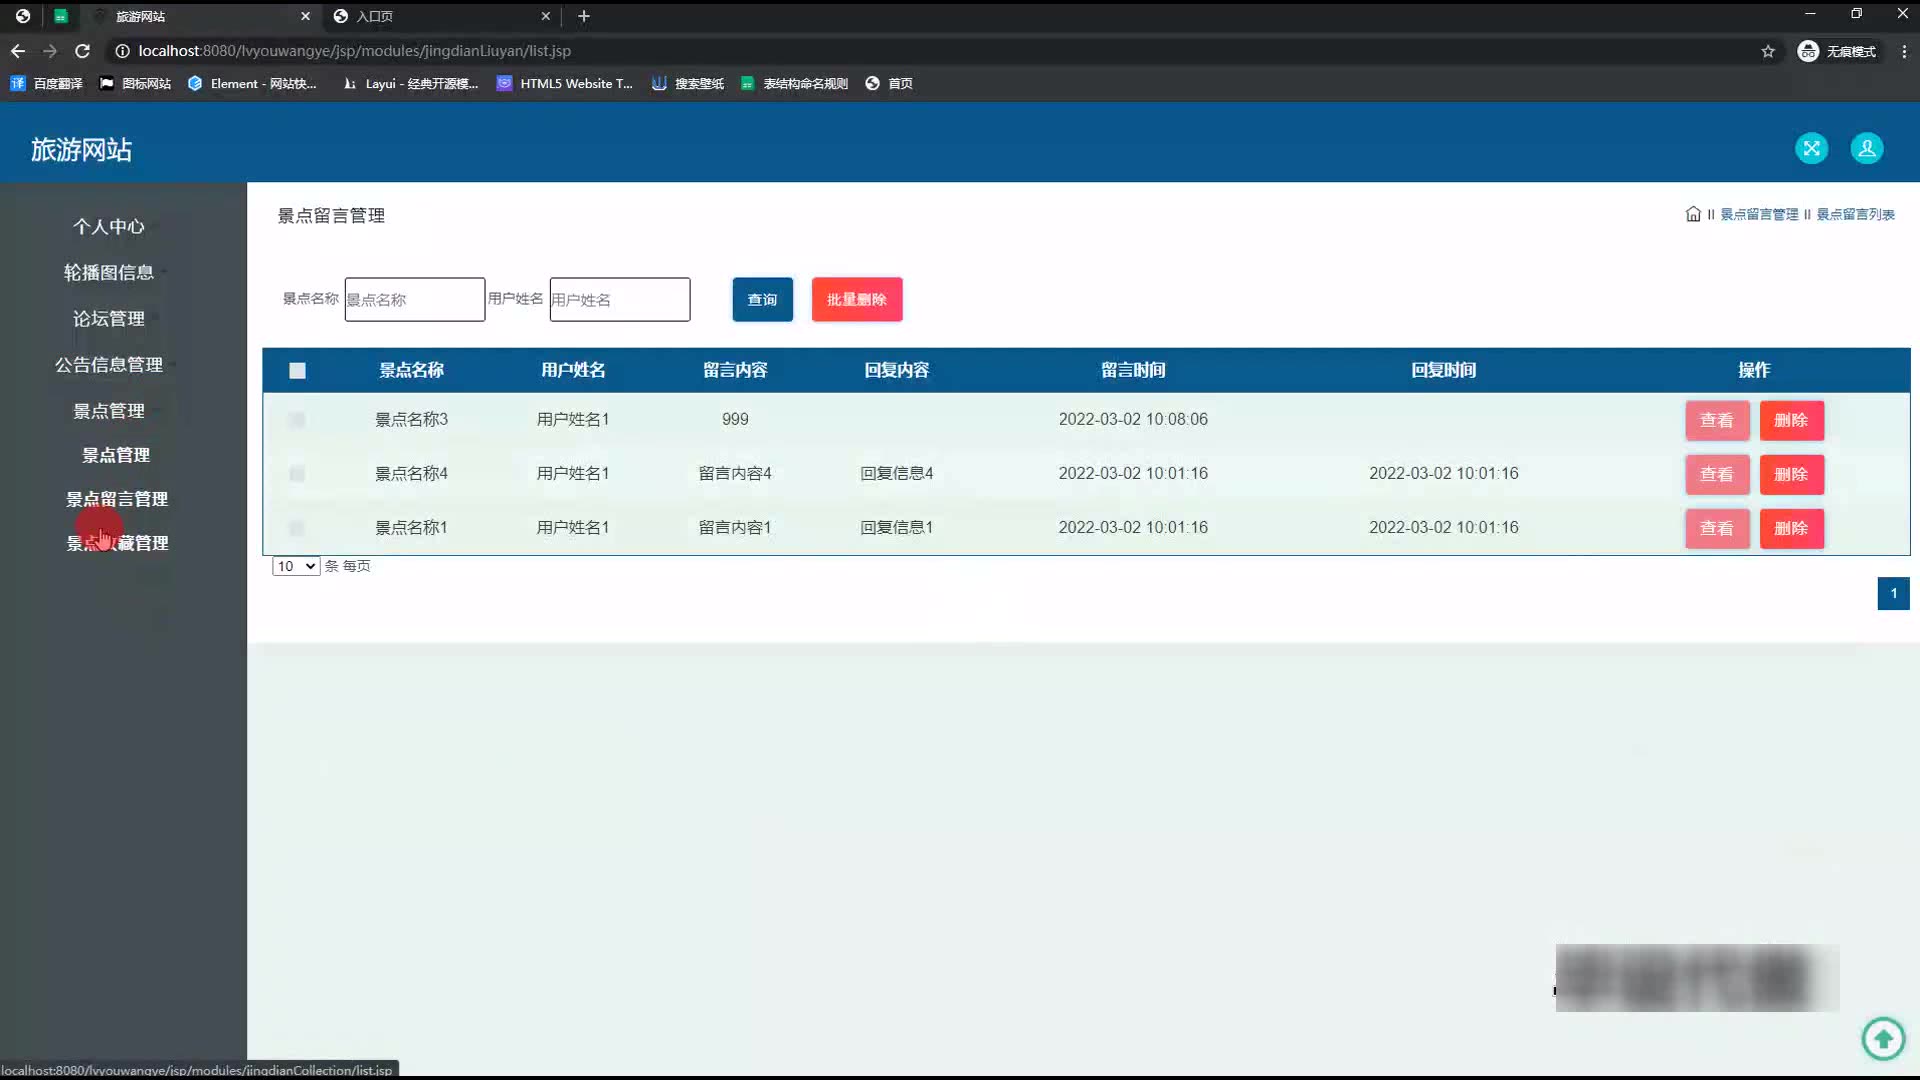The image size is (1920, 1080).
Task: Reload the page with refresh icon
Action: coord(83,51)
